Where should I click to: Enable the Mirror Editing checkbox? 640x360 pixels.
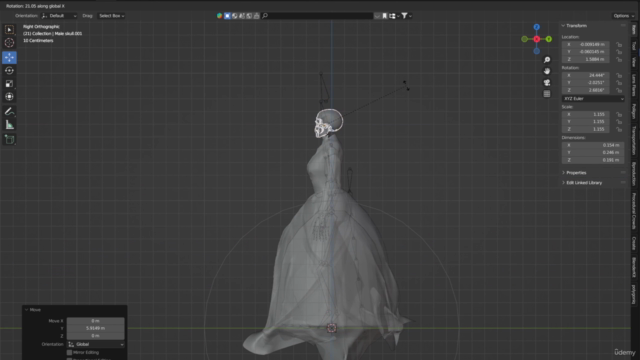pos(69,352)
